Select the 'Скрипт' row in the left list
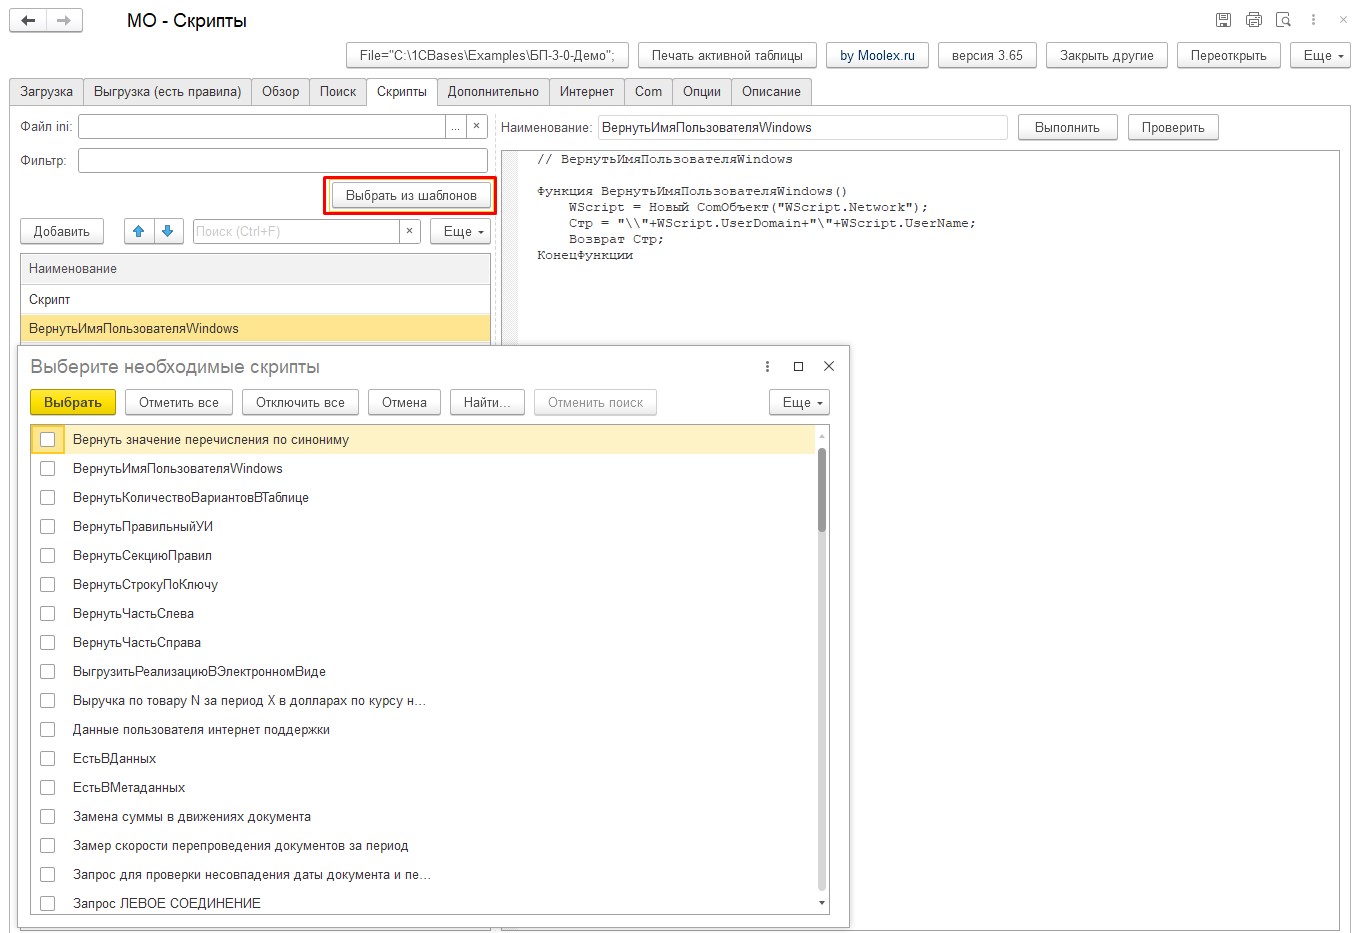Screen dimensions: 1359x933 tap(255, 299)
